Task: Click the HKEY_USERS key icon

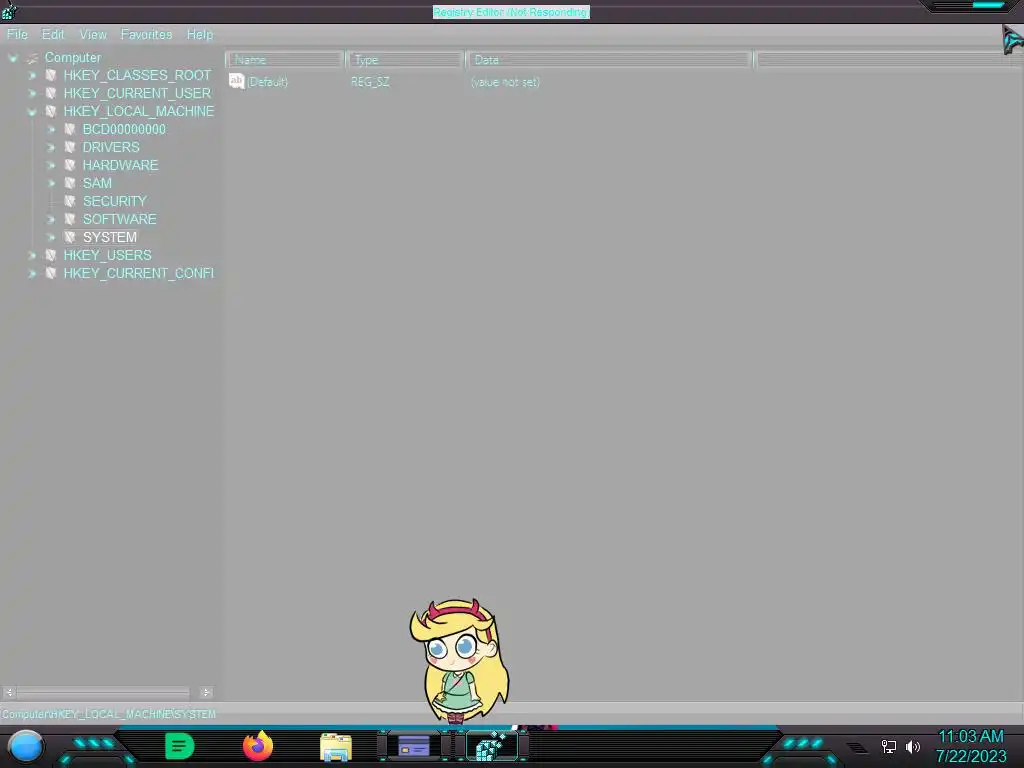Action: pos(50,255)
